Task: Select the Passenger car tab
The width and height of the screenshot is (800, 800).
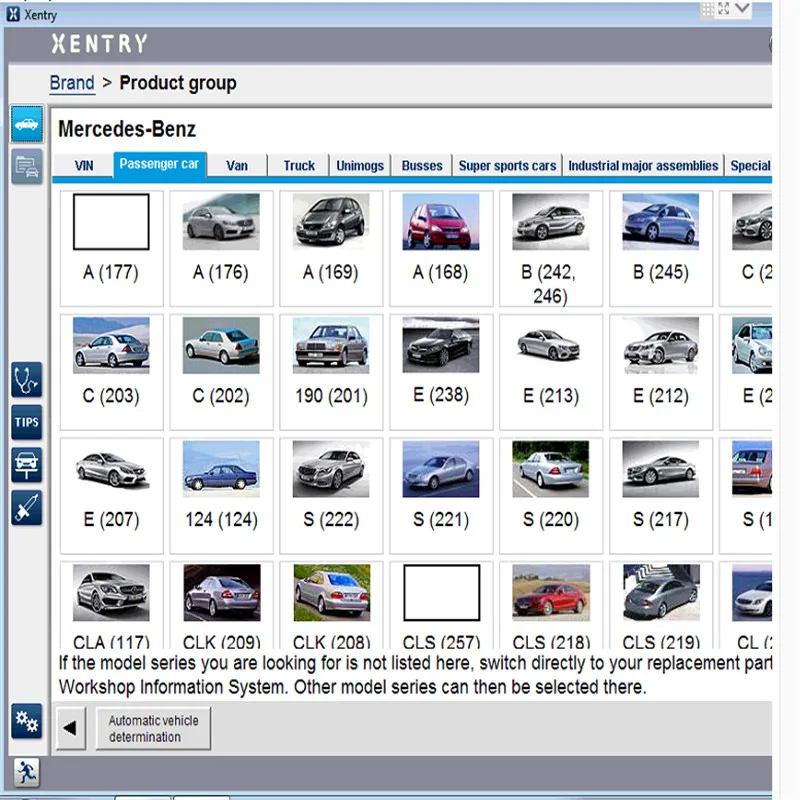Action: pyautogui.click(x=159, y=164)
